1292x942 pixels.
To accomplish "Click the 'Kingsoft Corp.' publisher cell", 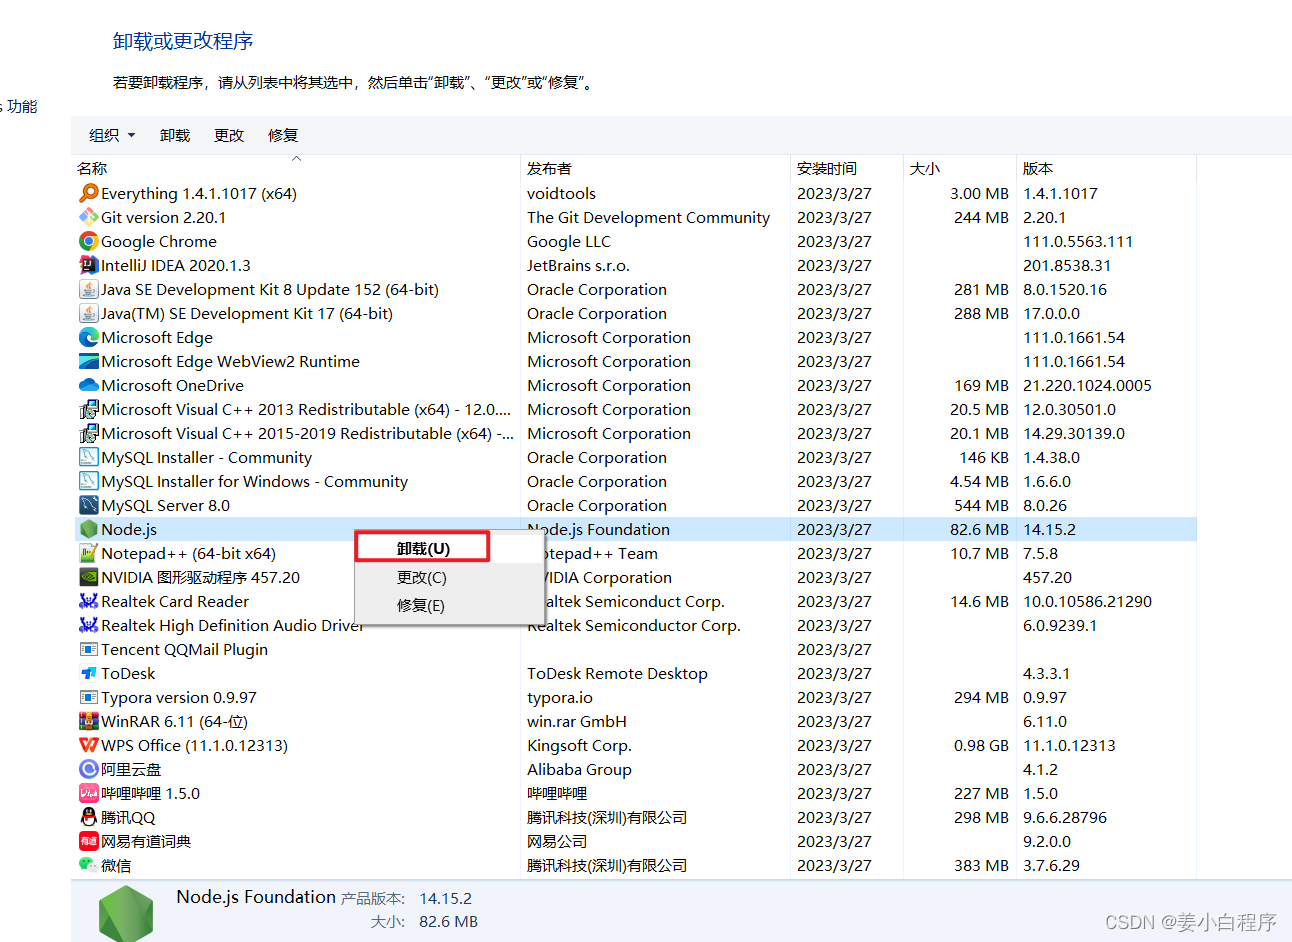I will (x=579, y=745).
